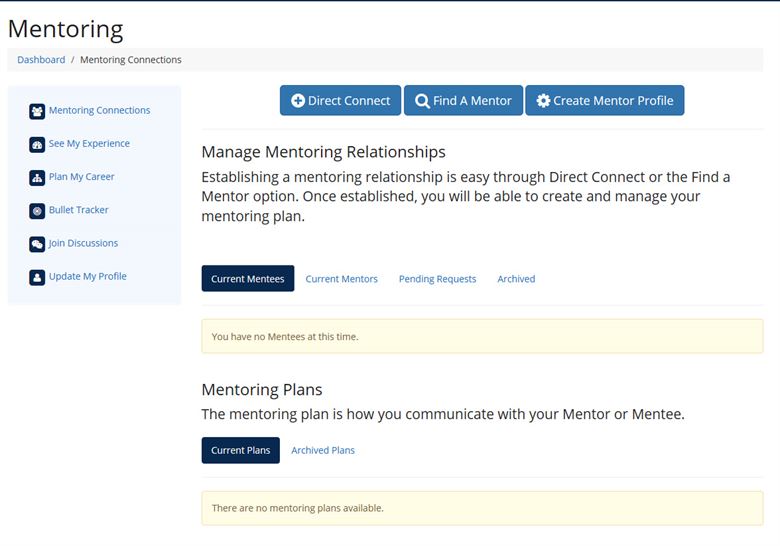Click the Plan My Career icon
This screenshot has height=546, width=780.
(37, 177)
